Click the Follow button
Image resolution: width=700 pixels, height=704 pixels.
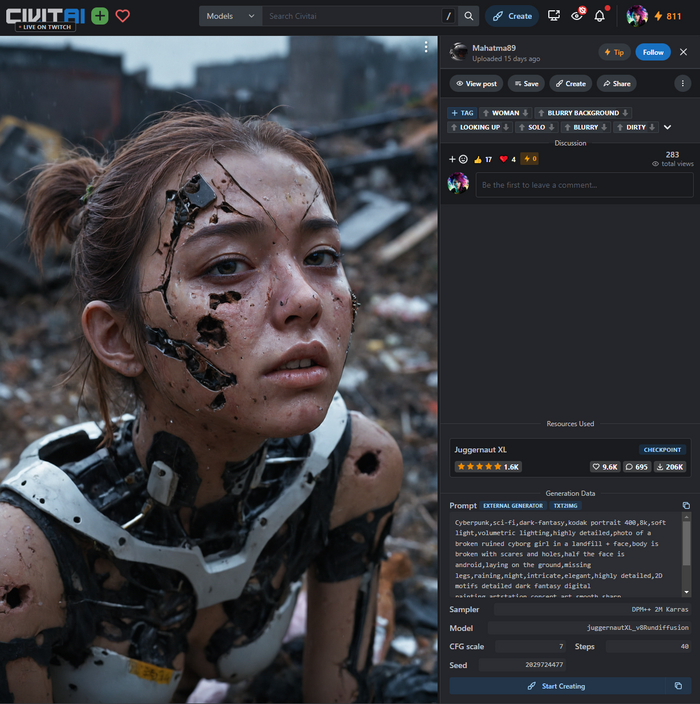point(652,52)
